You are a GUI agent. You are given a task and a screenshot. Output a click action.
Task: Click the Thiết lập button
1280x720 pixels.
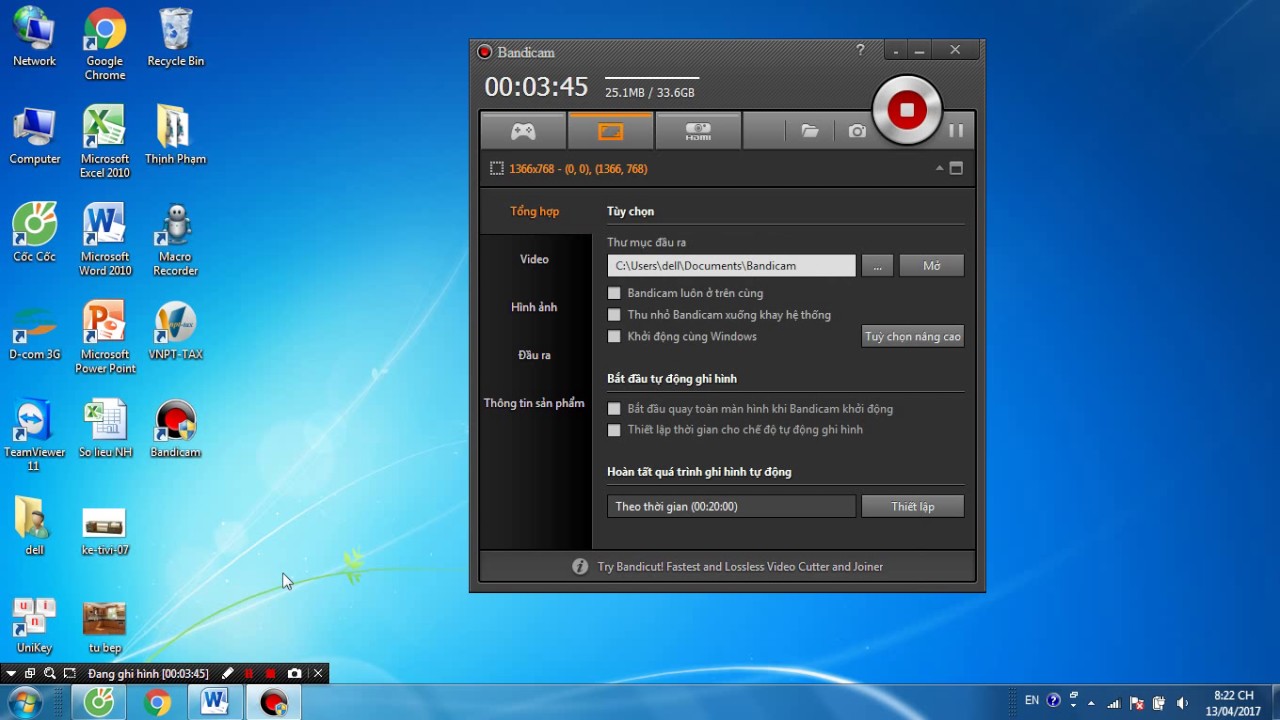tap(913, 506)
